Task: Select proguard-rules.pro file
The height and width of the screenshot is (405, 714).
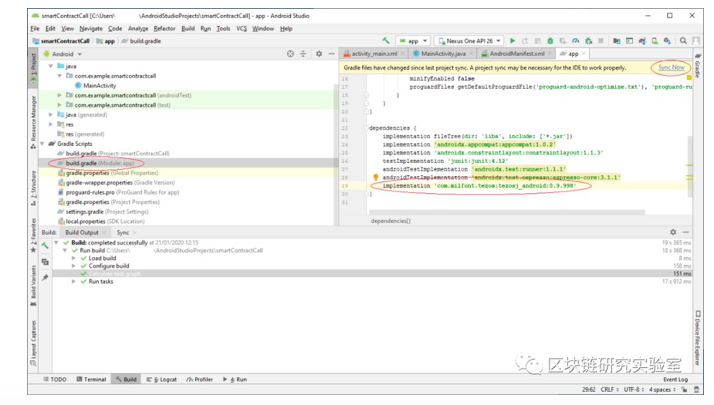Action: [118, 192]
